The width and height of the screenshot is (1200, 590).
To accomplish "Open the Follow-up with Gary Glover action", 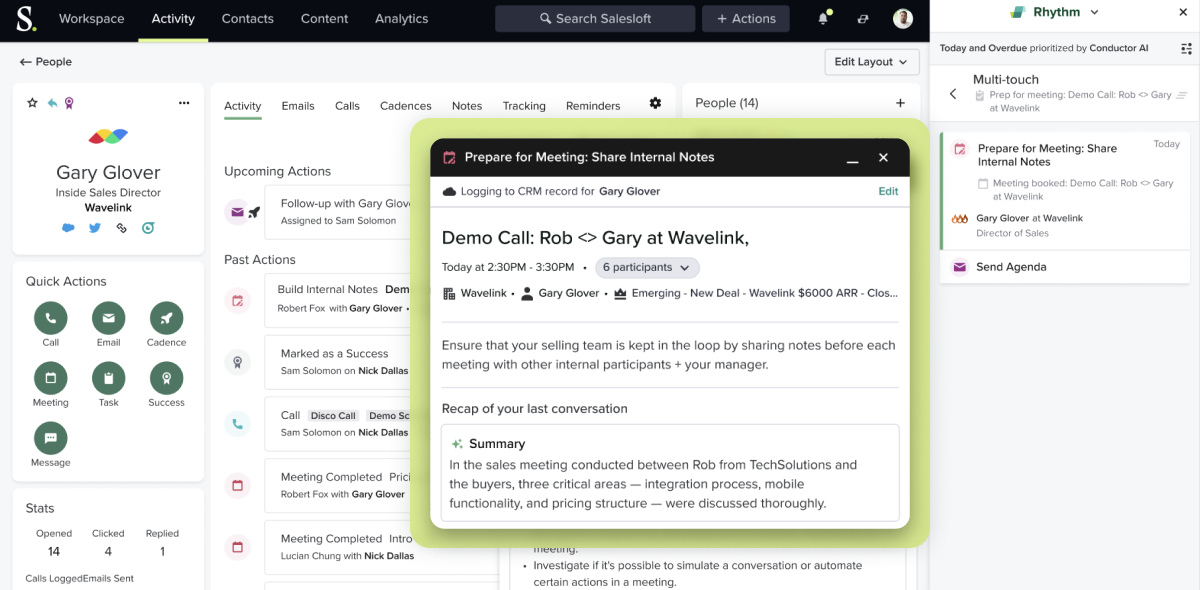I will (338, 212).
